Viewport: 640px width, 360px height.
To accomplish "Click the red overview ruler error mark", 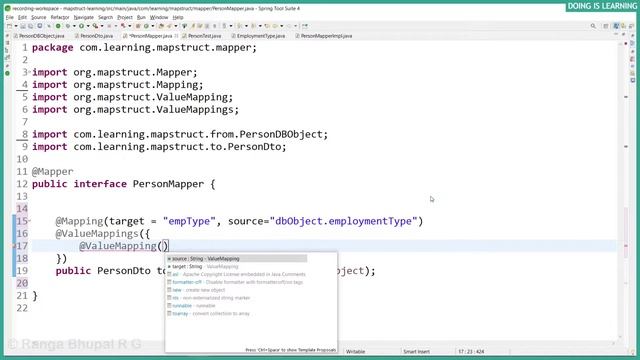I will [626, 246].
